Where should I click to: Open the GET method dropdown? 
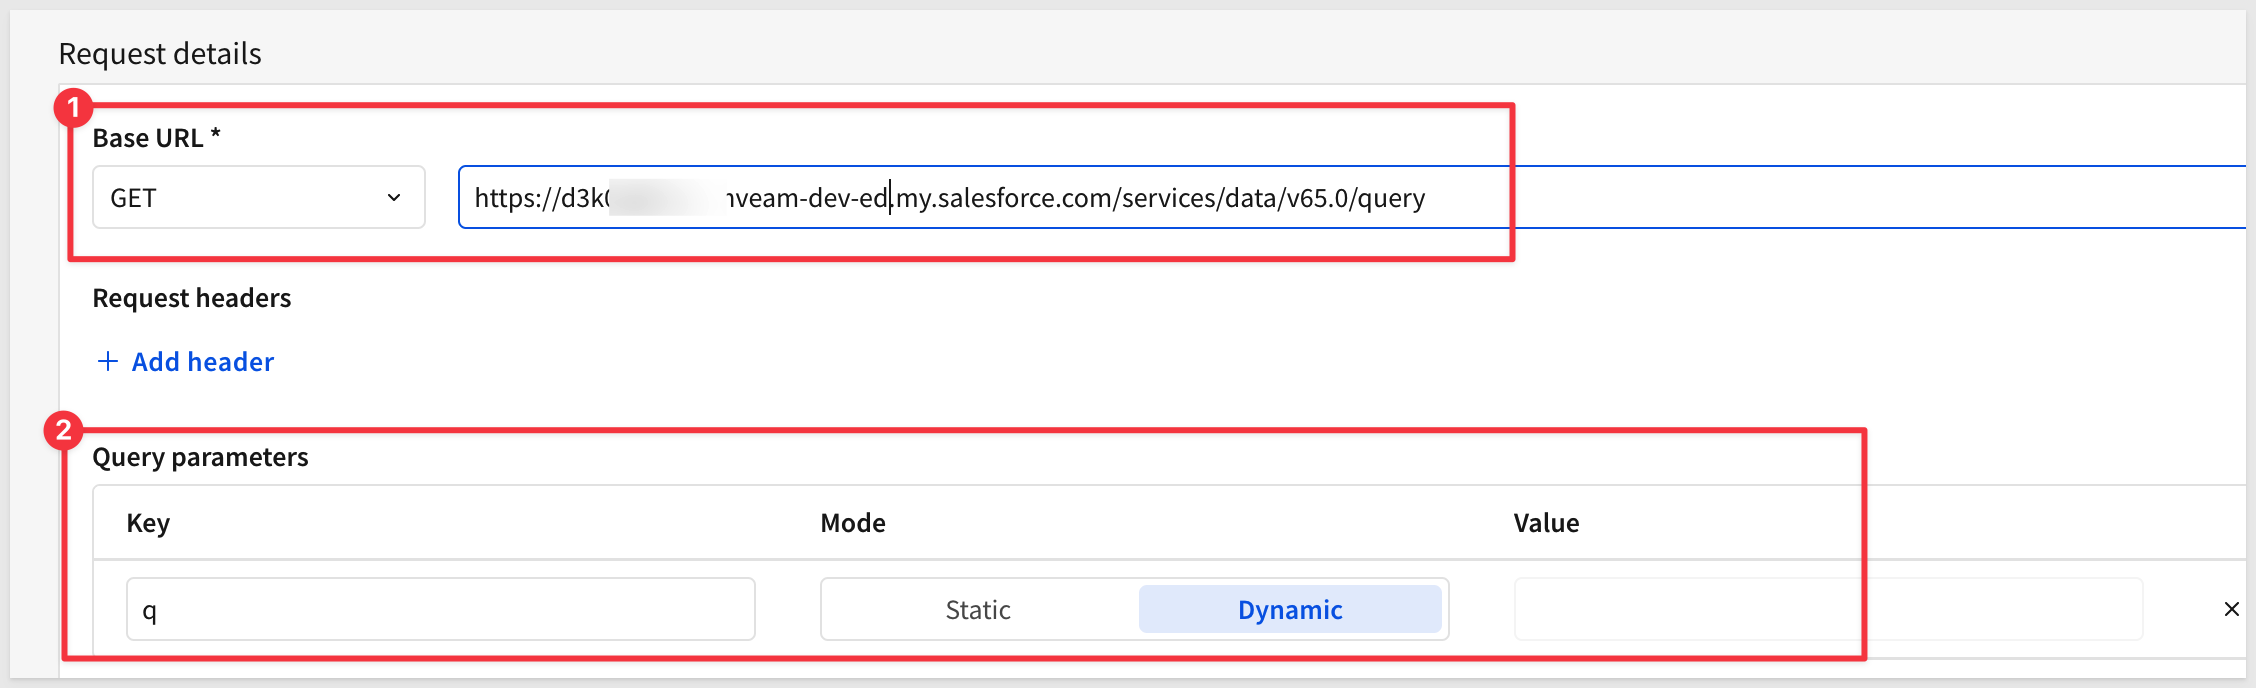[x=258, y=198]
